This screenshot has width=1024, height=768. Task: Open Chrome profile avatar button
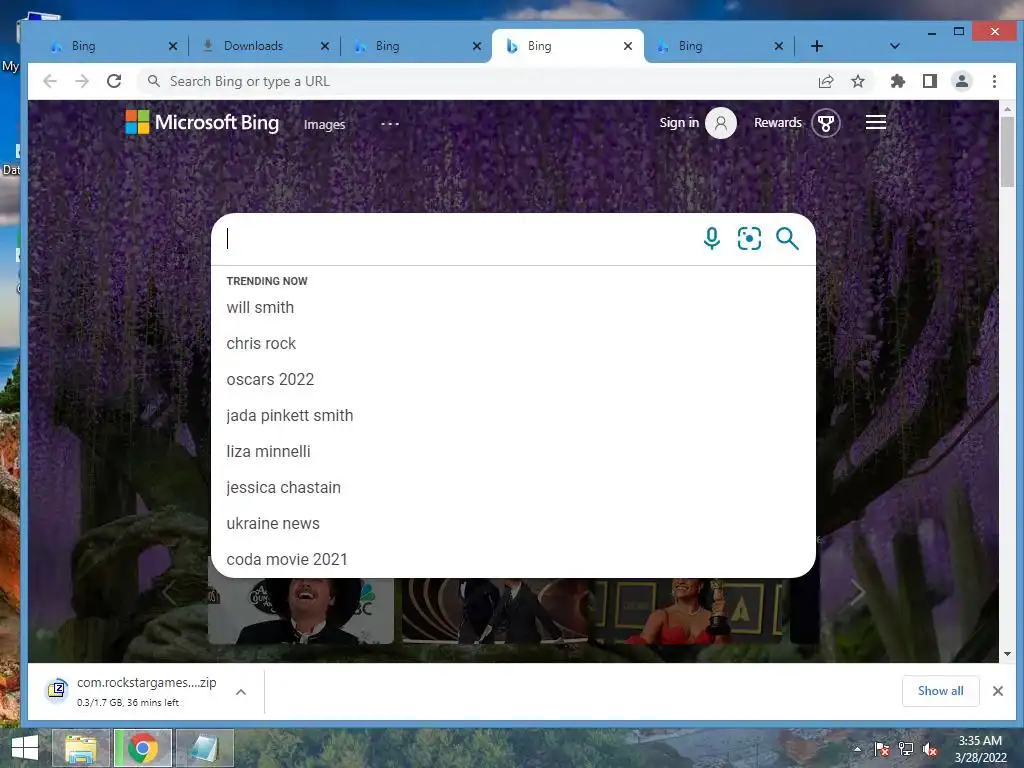click(962, 81)
